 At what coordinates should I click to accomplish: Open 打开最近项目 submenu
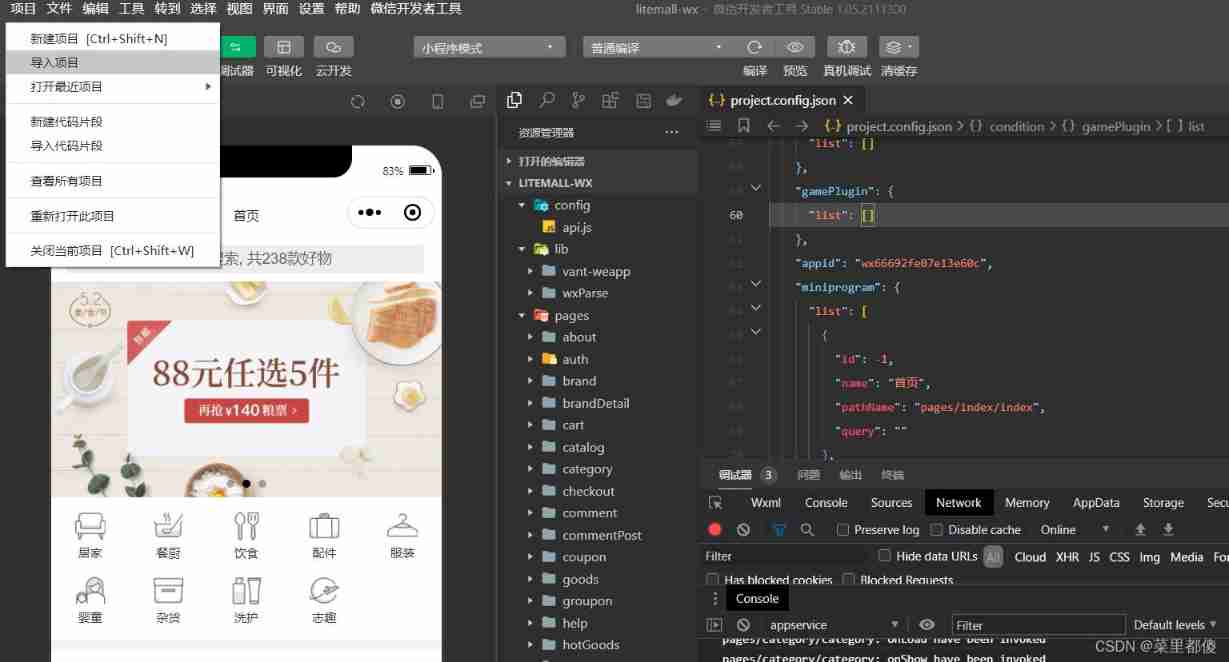112,87
